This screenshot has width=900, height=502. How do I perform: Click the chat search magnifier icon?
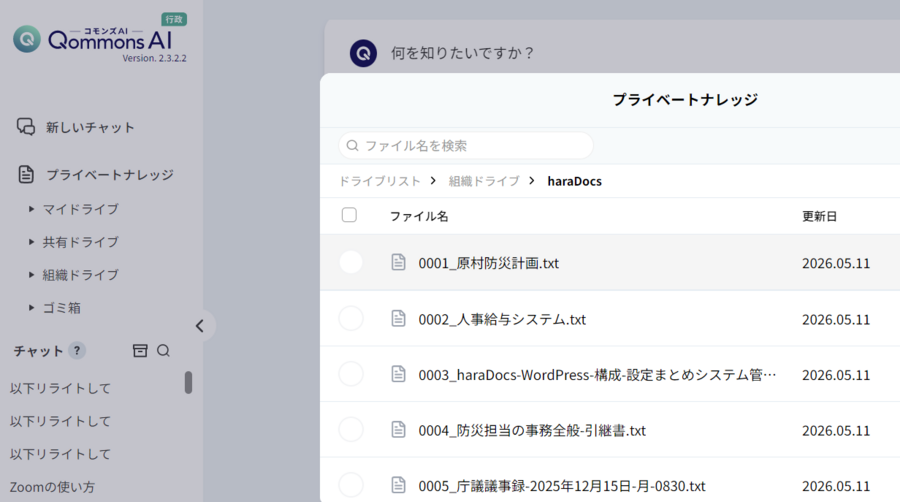click(163, 351)
